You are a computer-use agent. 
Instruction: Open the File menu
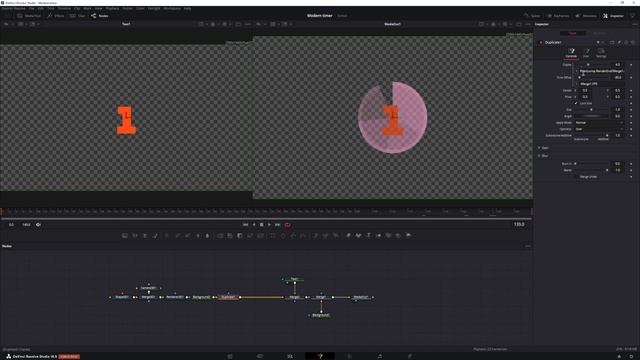pyautogui.click(x=31, y=8)
